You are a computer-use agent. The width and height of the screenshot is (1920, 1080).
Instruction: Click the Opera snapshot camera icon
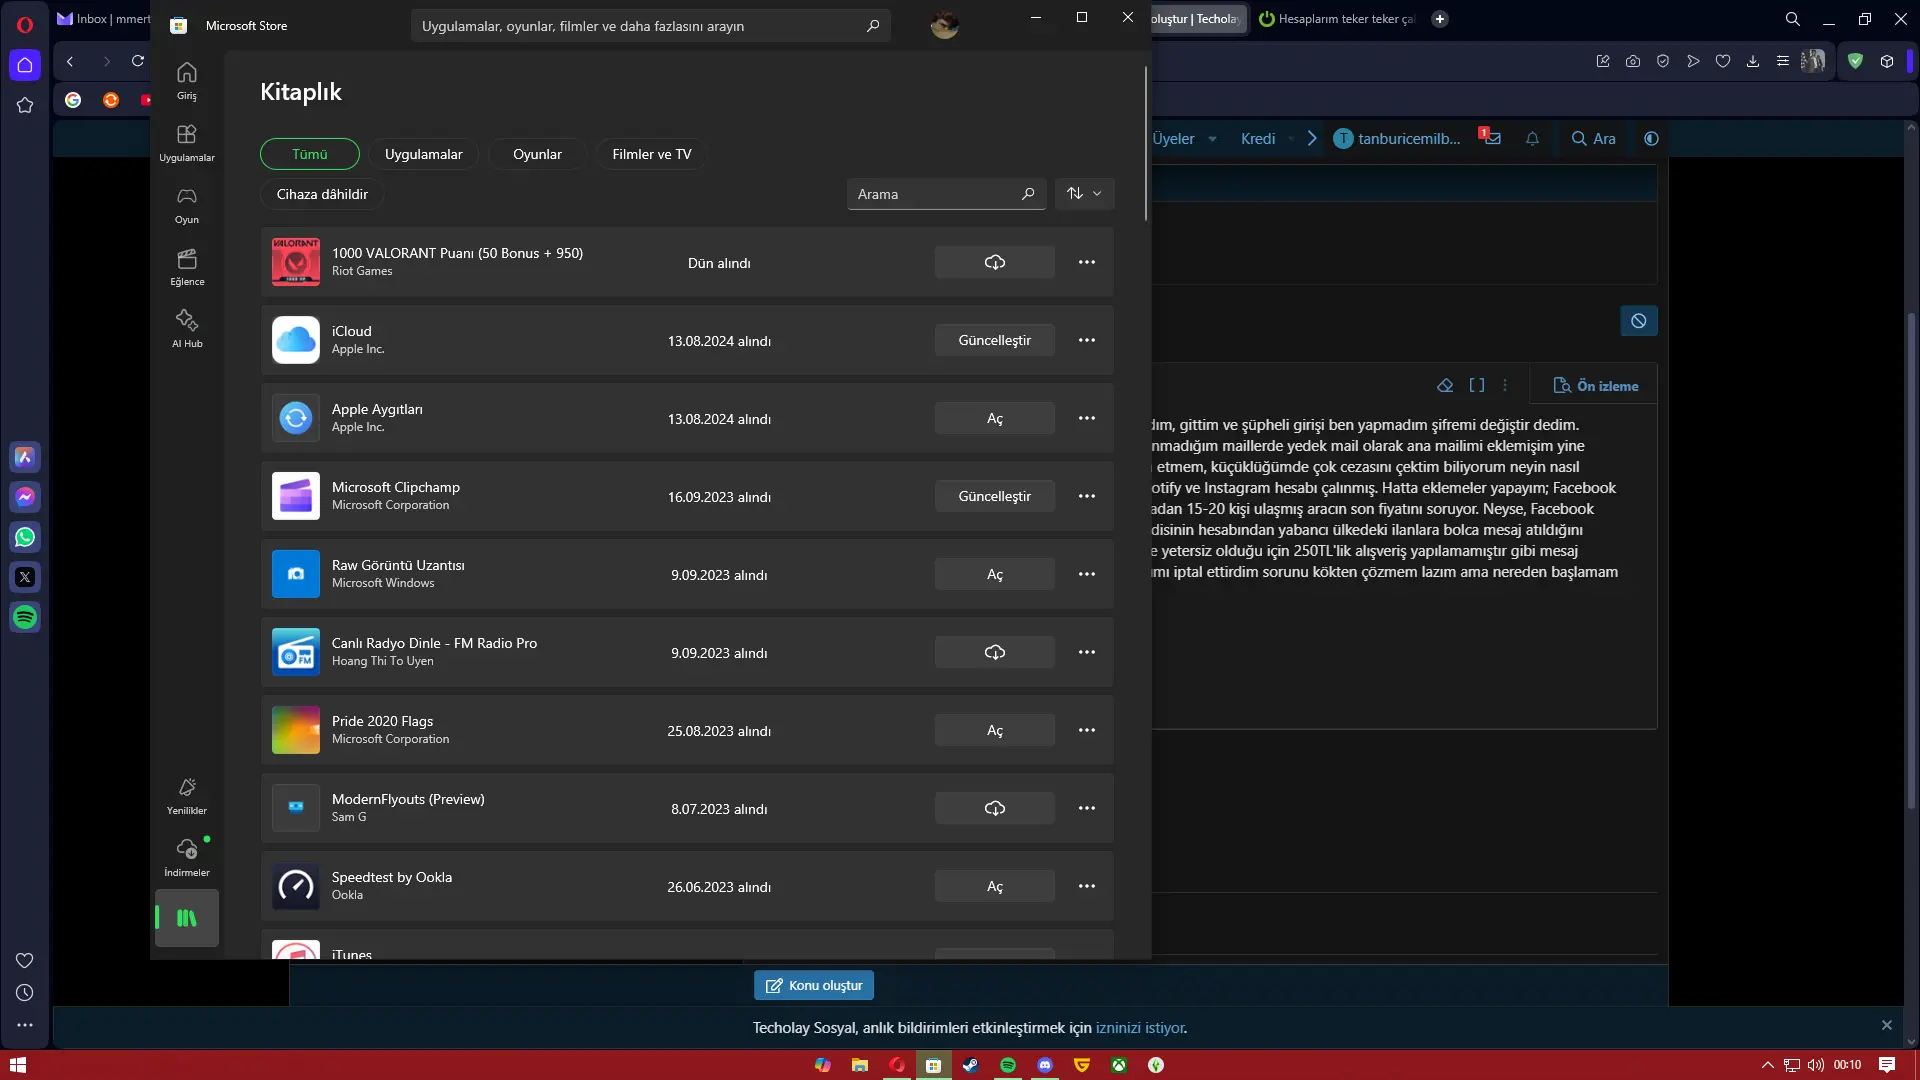1633,61
